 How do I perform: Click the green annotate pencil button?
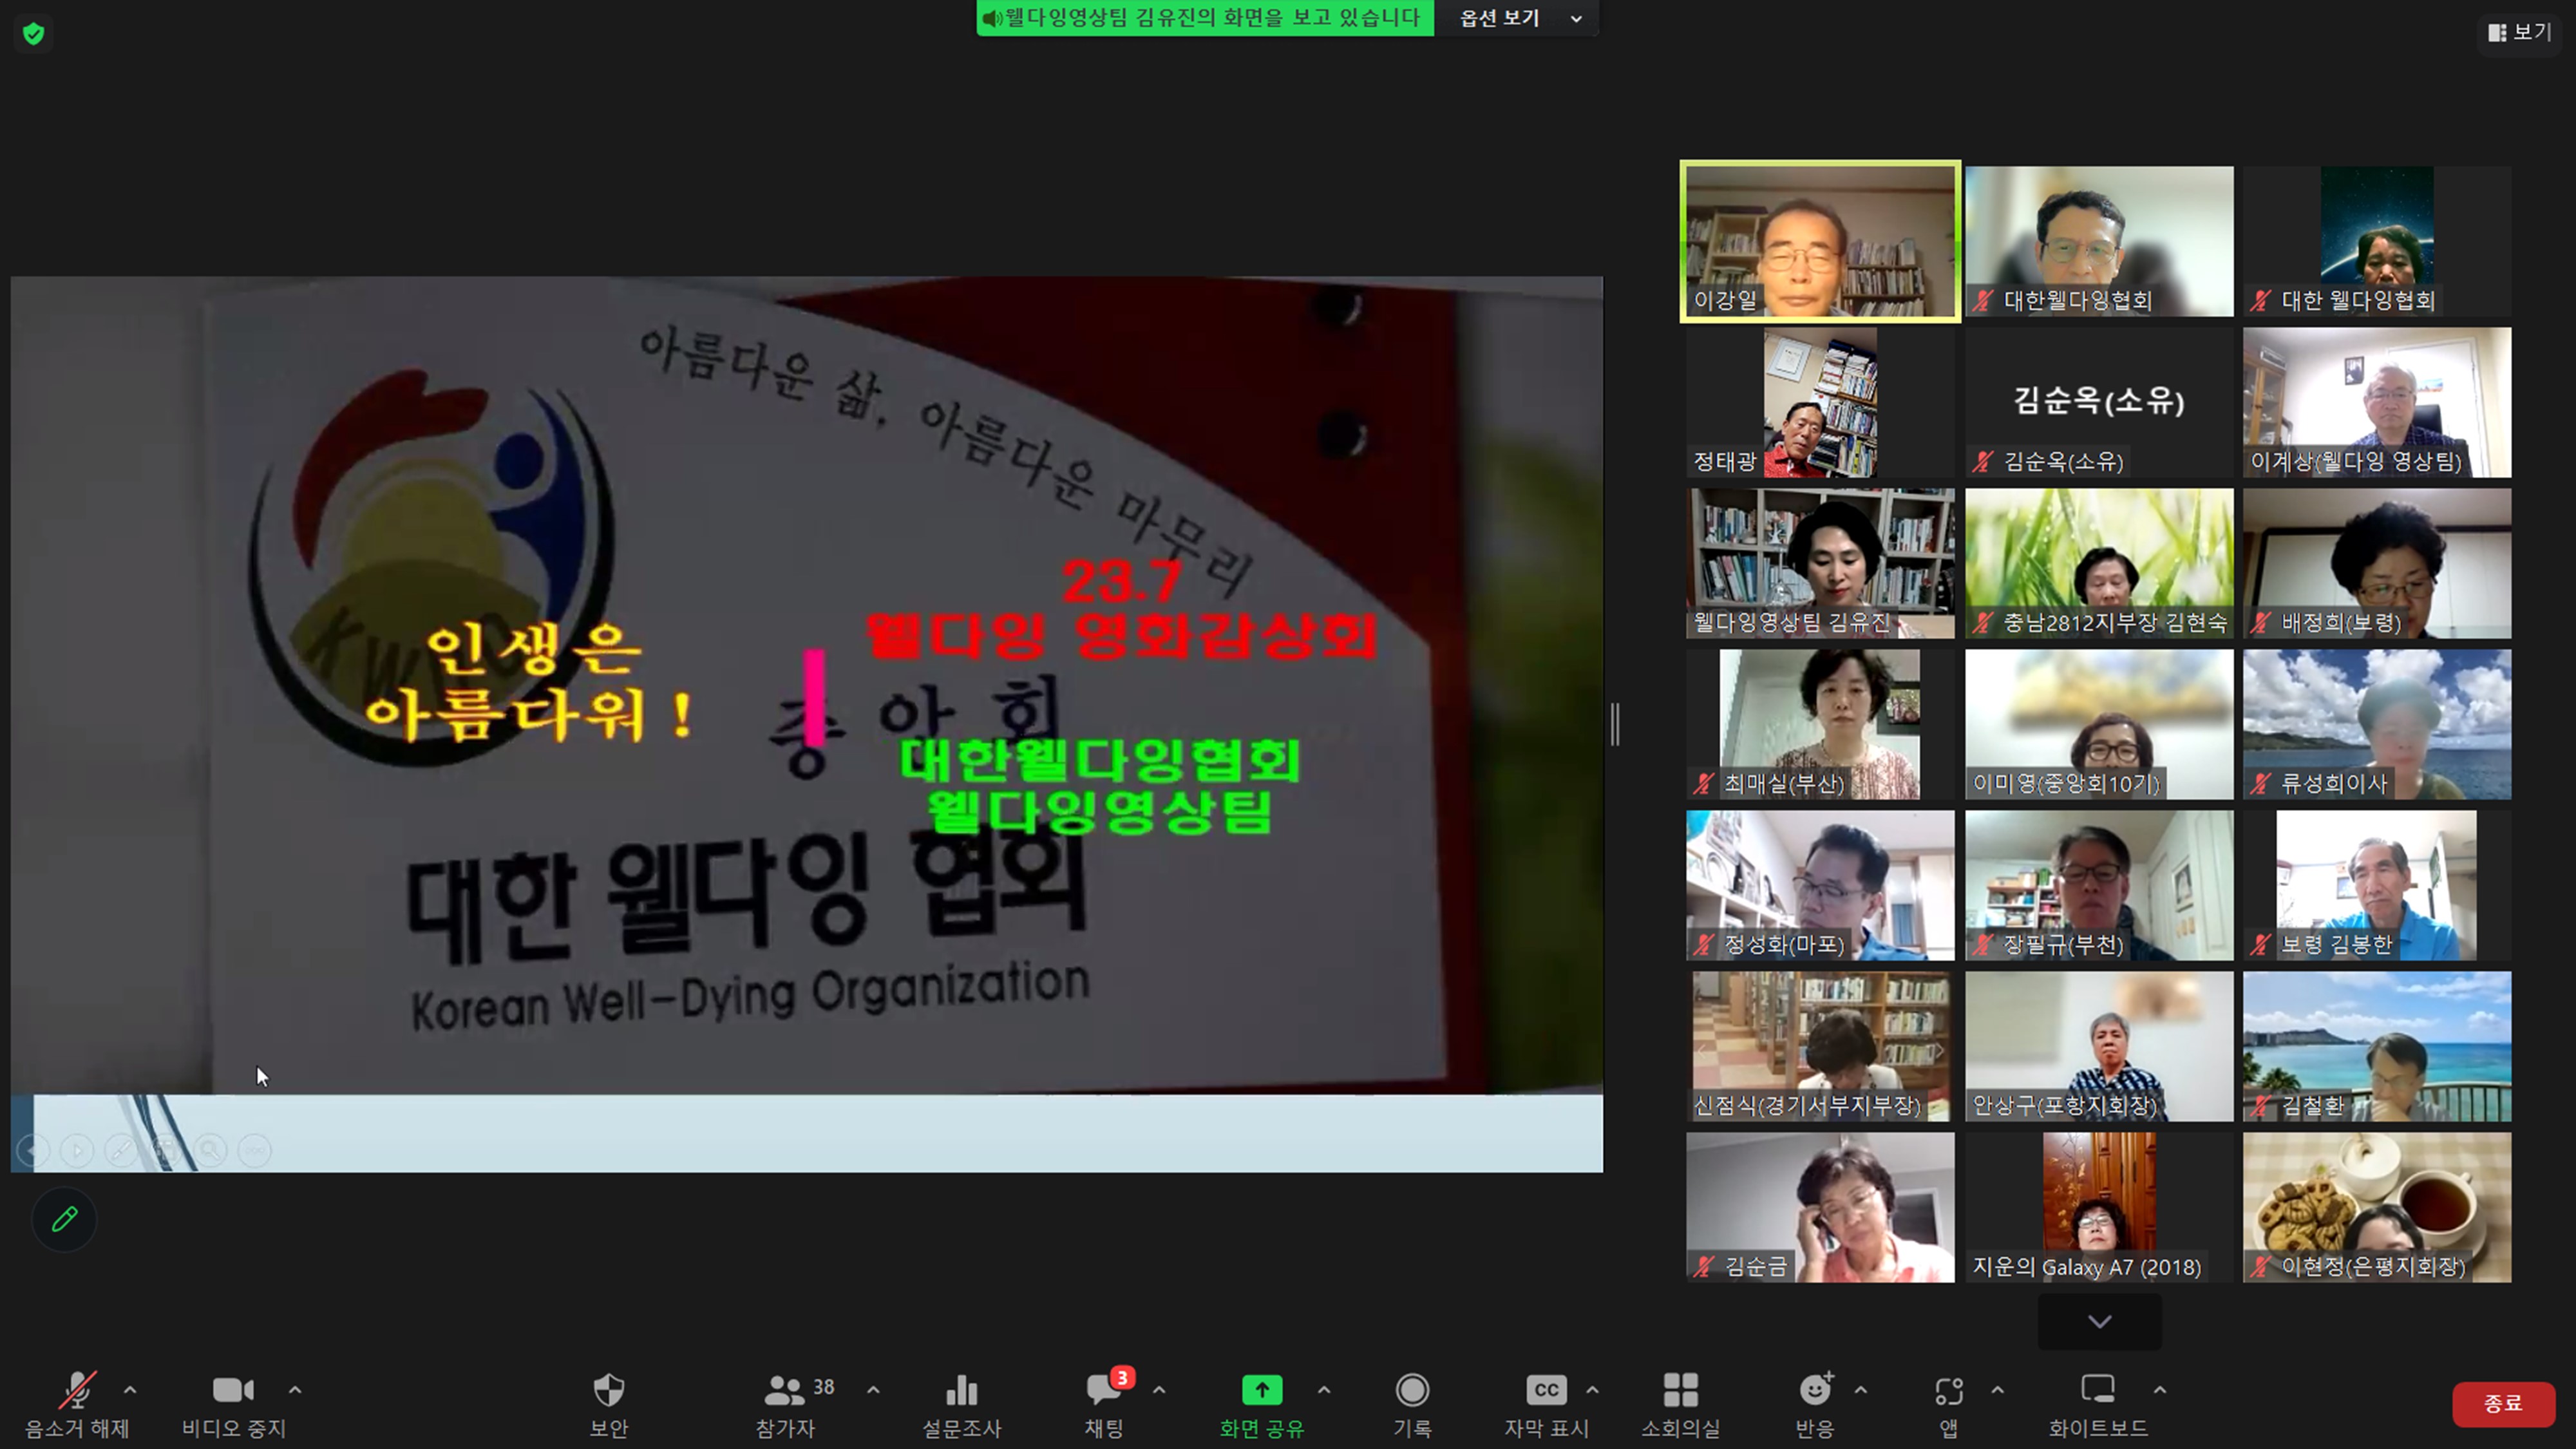point(64,1219)
